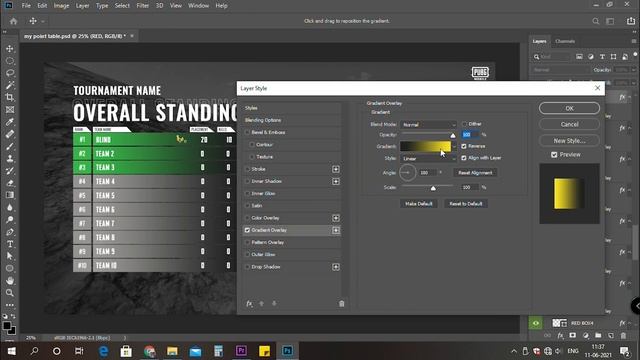Add another Stroke effect with plus icon
The width and height of the screenshot is (640, 360).
pos(336,169)
